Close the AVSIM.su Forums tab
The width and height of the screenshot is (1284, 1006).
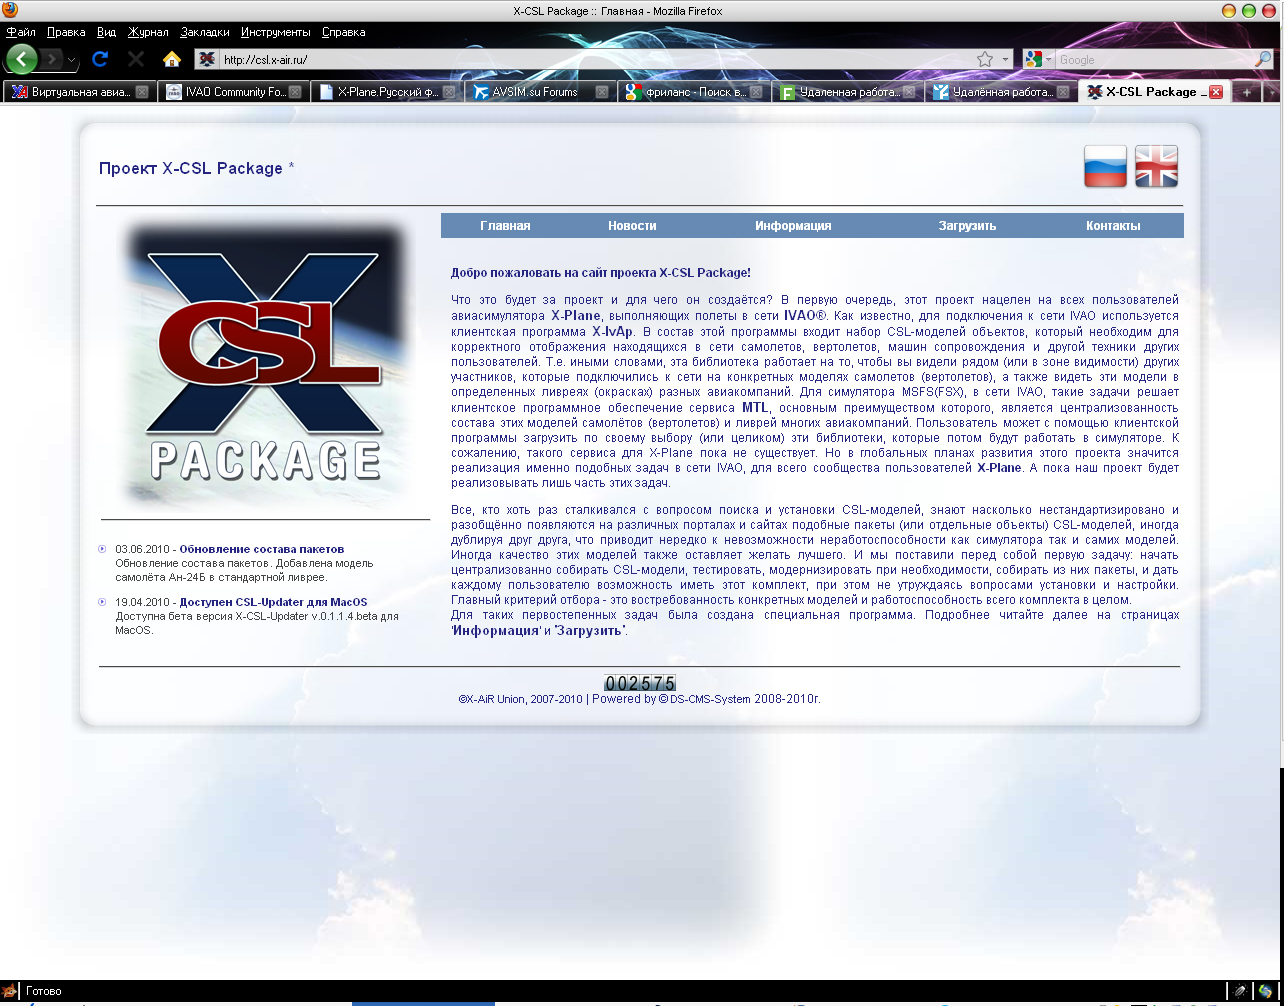coord(602,92)
